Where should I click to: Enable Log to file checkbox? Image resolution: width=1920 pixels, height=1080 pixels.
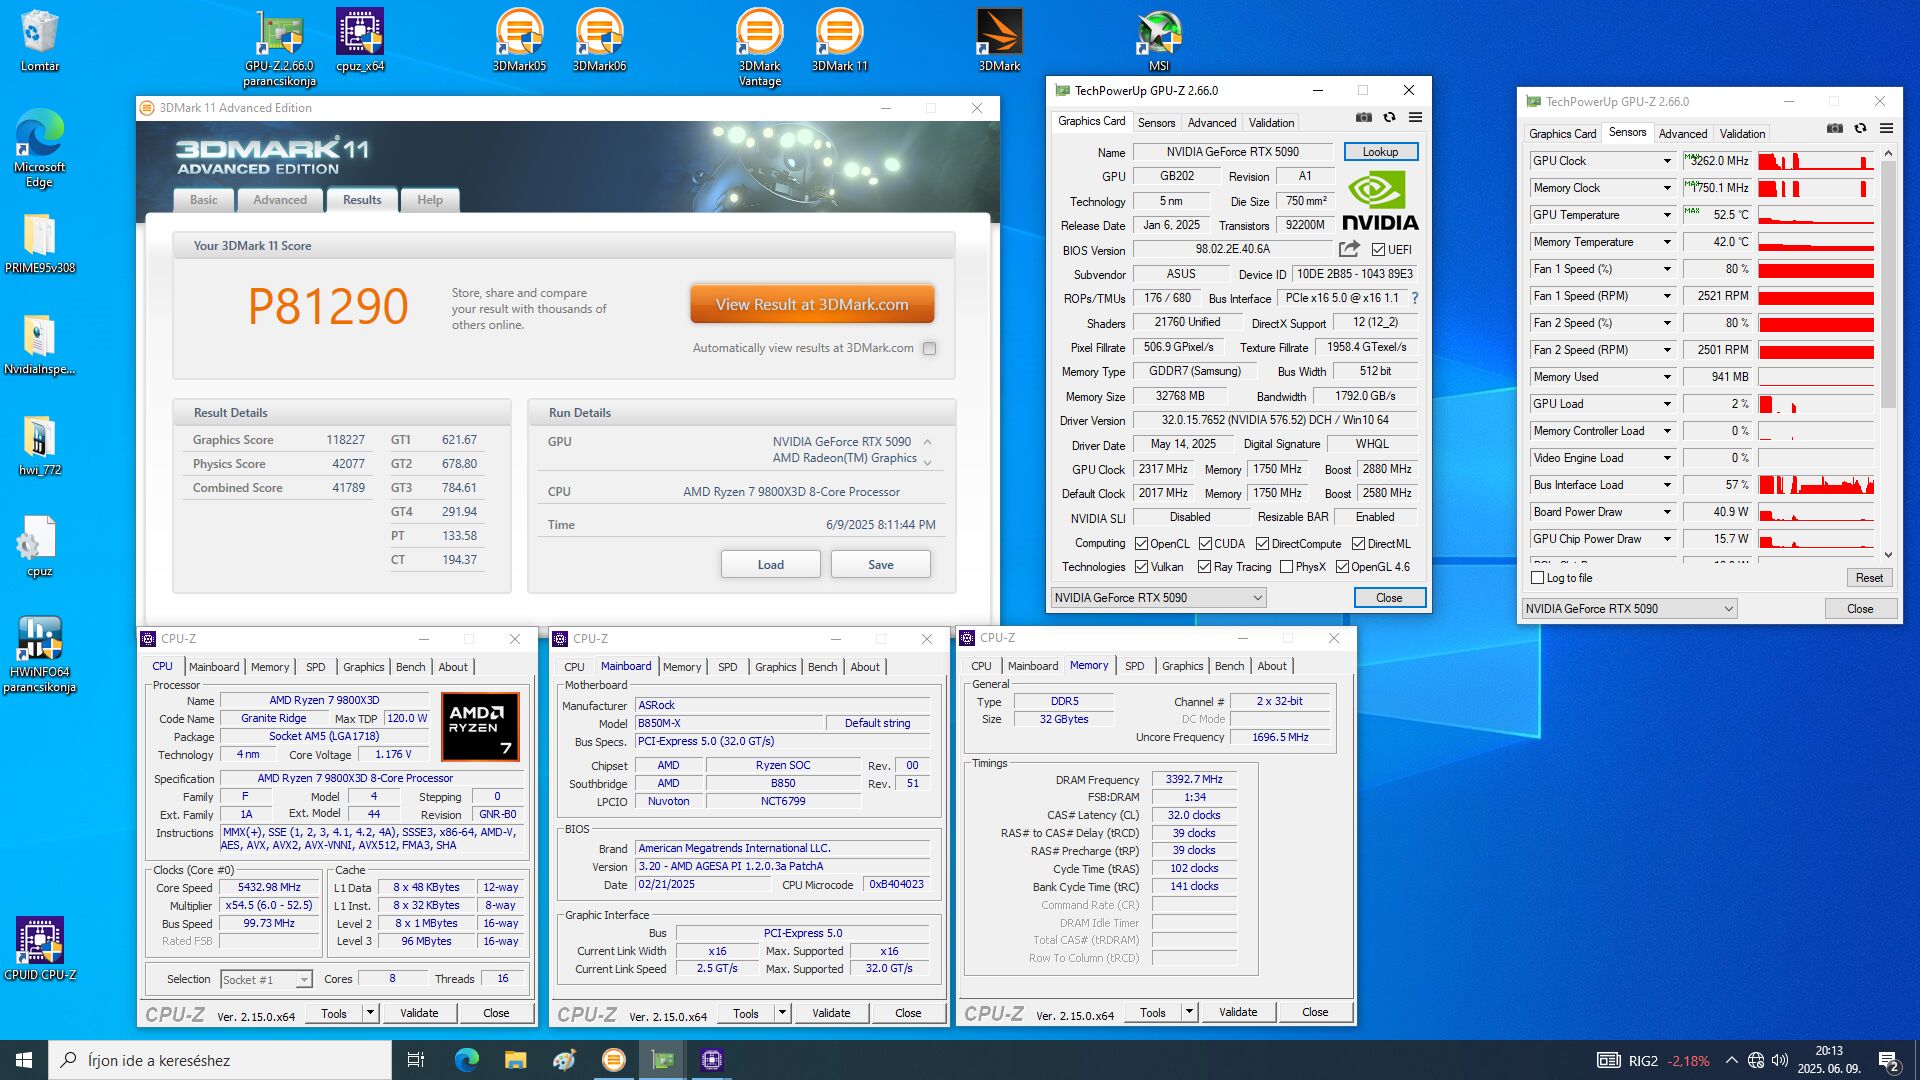point(1538,578)
